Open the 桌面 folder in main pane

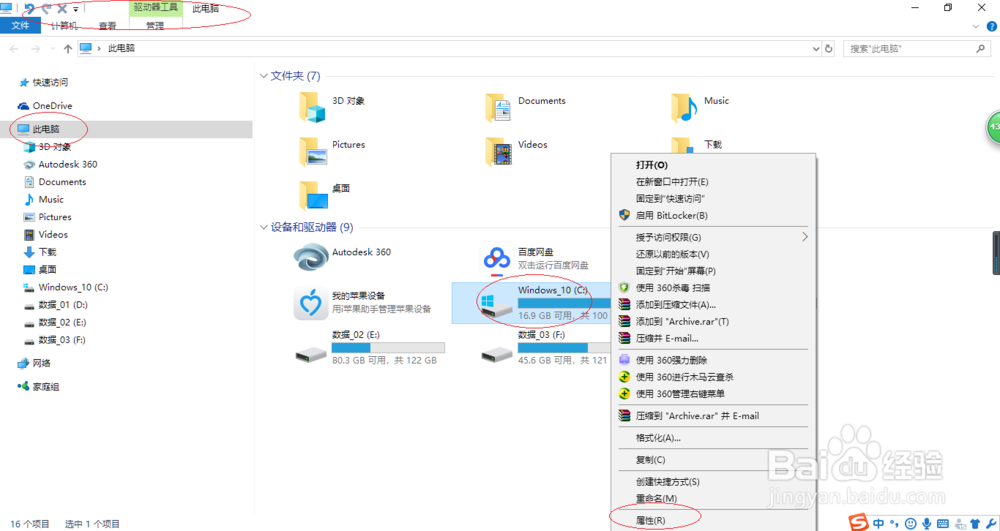pyautogui.click(x=312, y=195)
